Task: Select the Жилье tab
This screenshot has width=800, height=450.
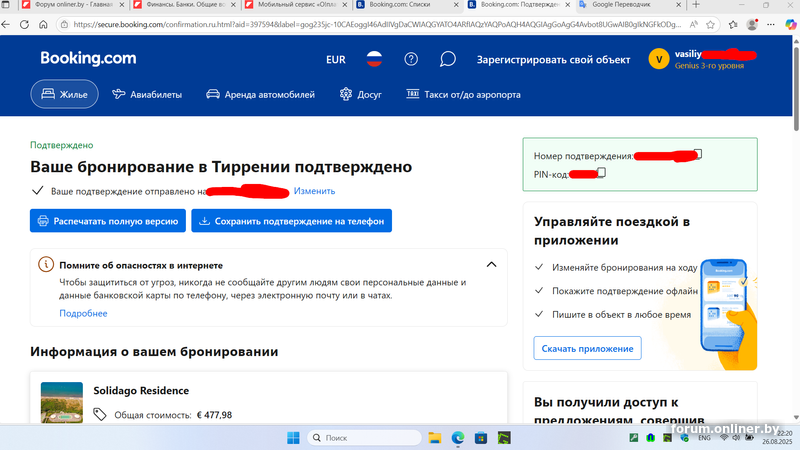Action: click(x=64, y=94)
